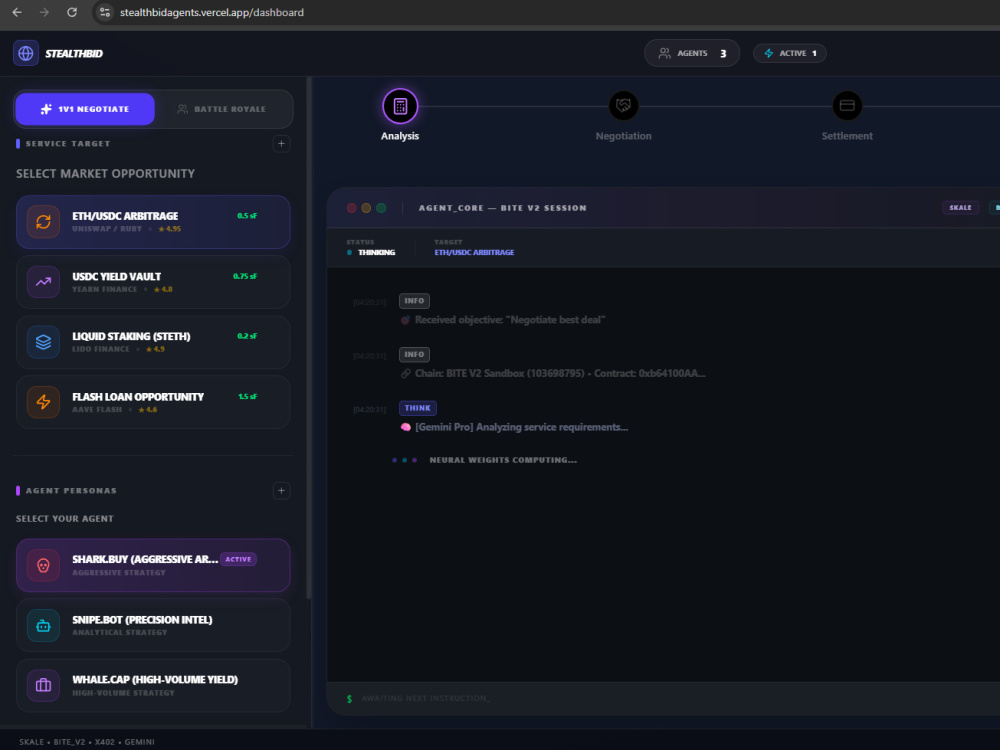1000x750 pixels.
Task: Open the Active 1 status pill
Action: point(790,53)
